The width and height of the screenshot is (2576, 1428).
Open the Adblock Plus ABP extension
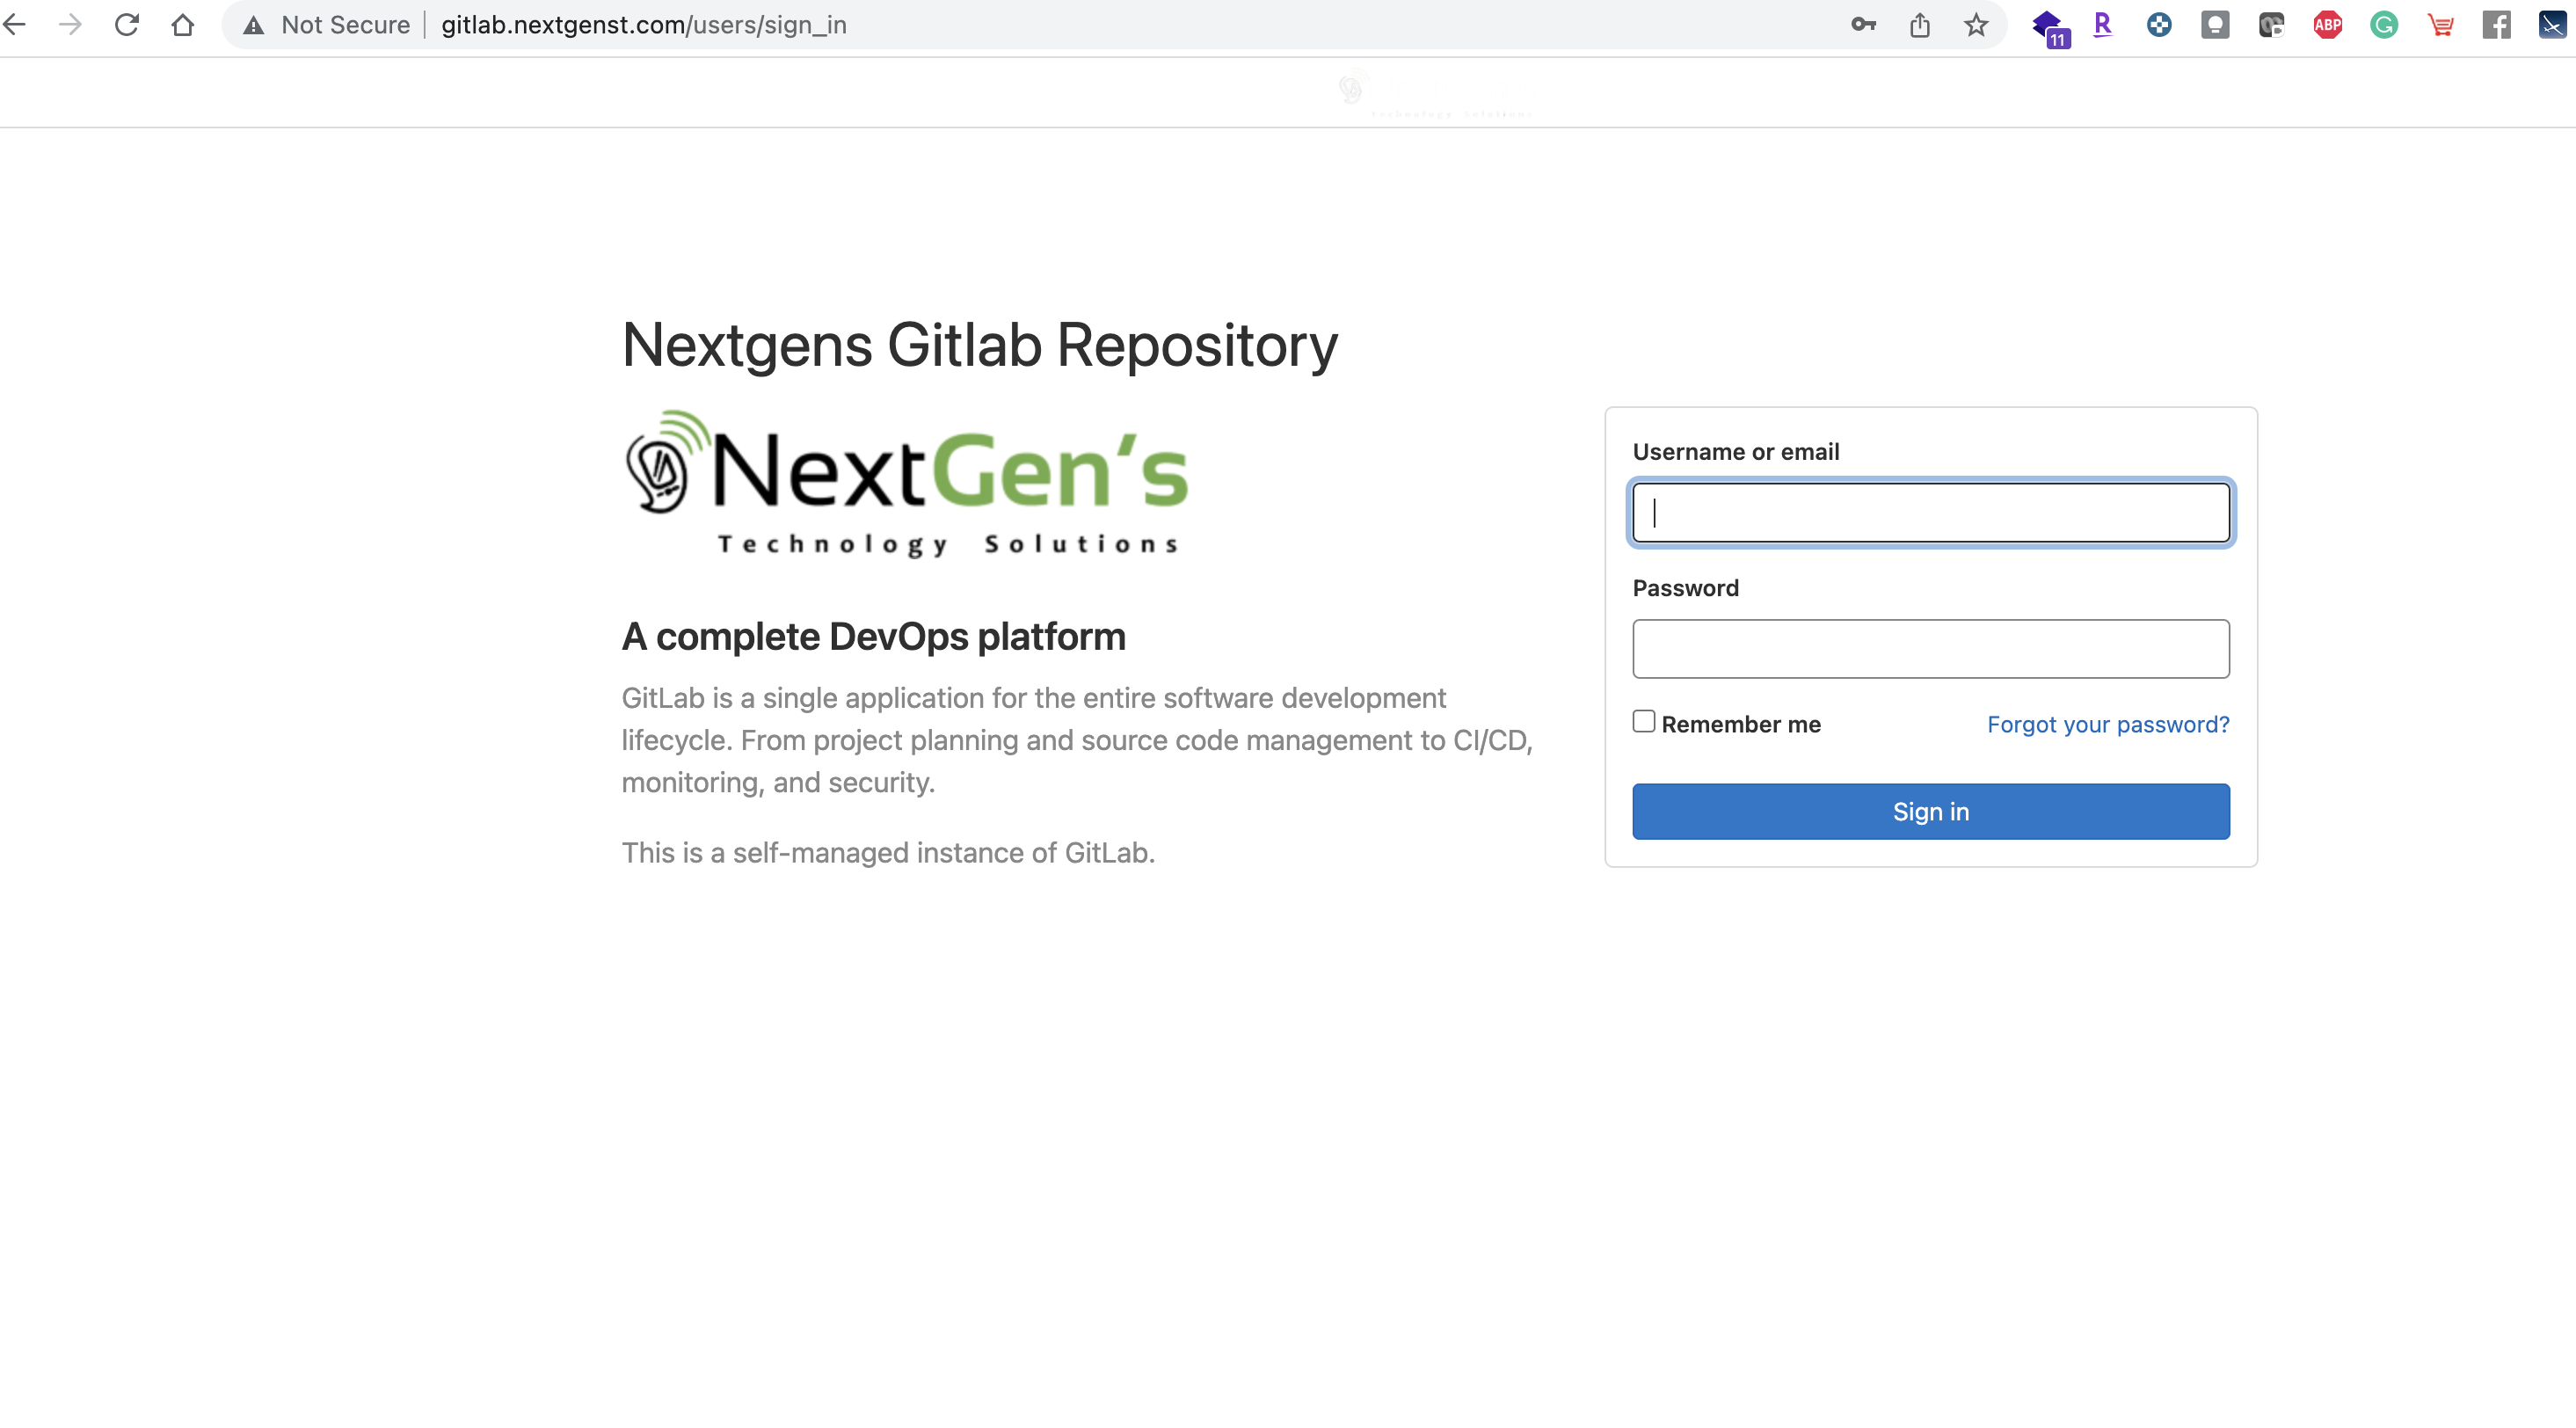2327,25
